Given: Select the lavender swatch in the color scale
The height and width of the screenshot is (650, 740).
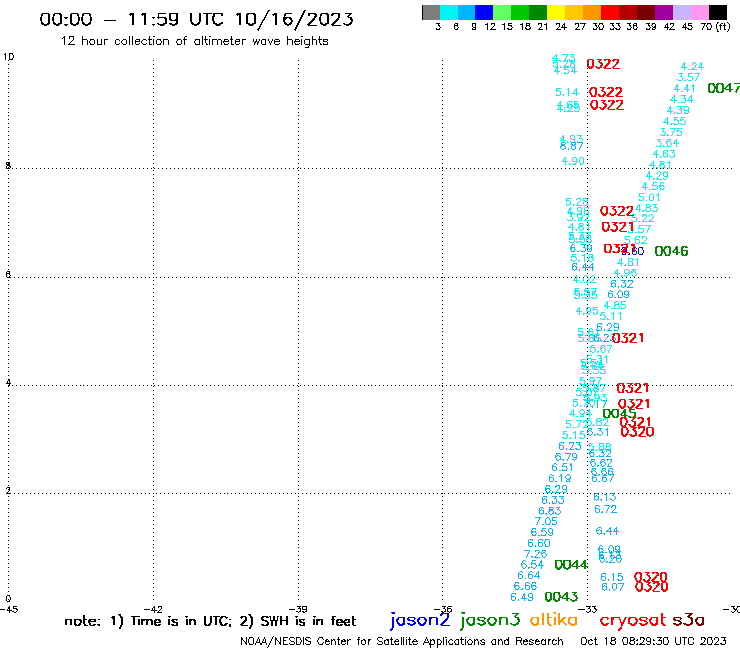Looking at the screenshot, I should click(x=681, y=12).
